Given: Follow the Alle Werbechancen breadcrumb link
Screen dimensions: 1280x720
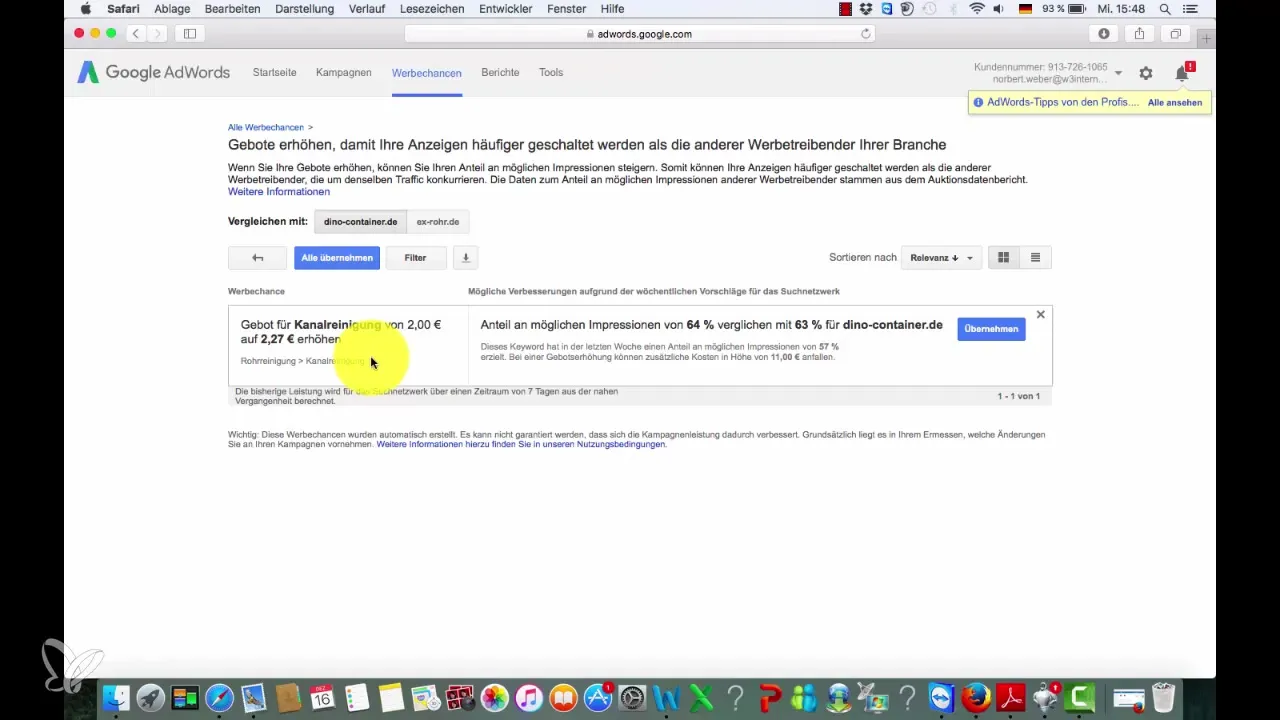Looking at the screenshot, I should (266, 127).
